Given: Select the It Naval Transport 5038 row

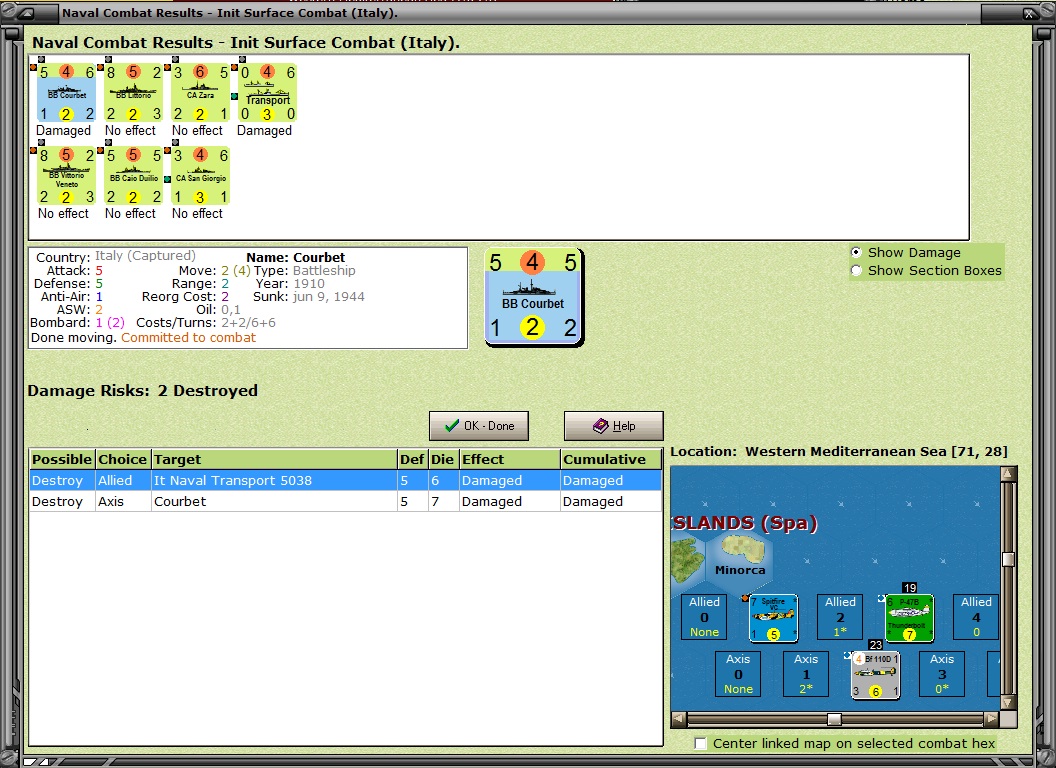Looking at the screenshot, I should 345,480.
